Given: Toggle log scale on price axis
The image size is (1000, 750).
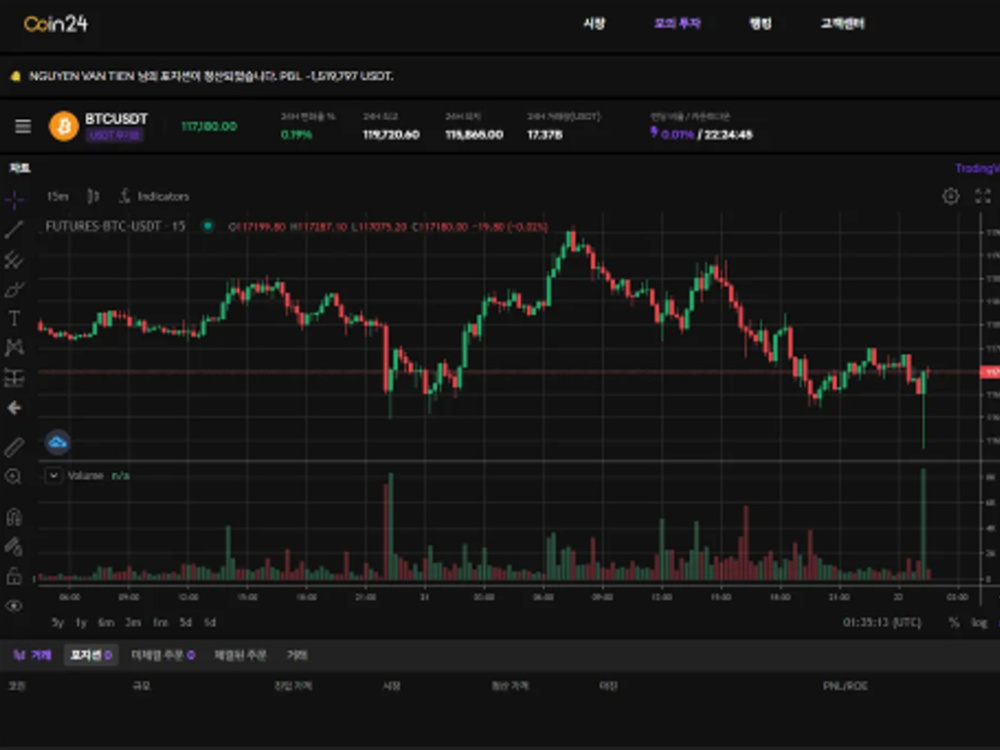Looking at the screenshot, I should tap(979, 622).
